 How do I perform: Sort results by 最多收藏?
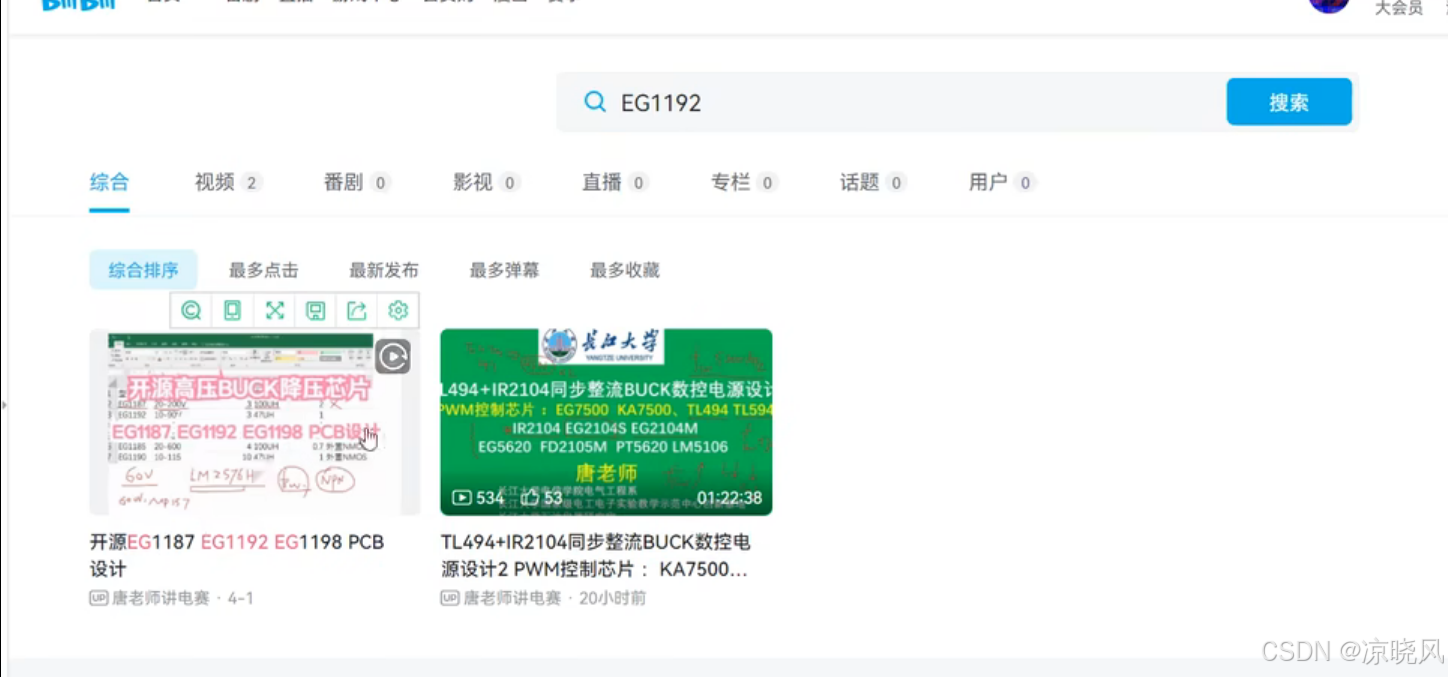(625, 270)
